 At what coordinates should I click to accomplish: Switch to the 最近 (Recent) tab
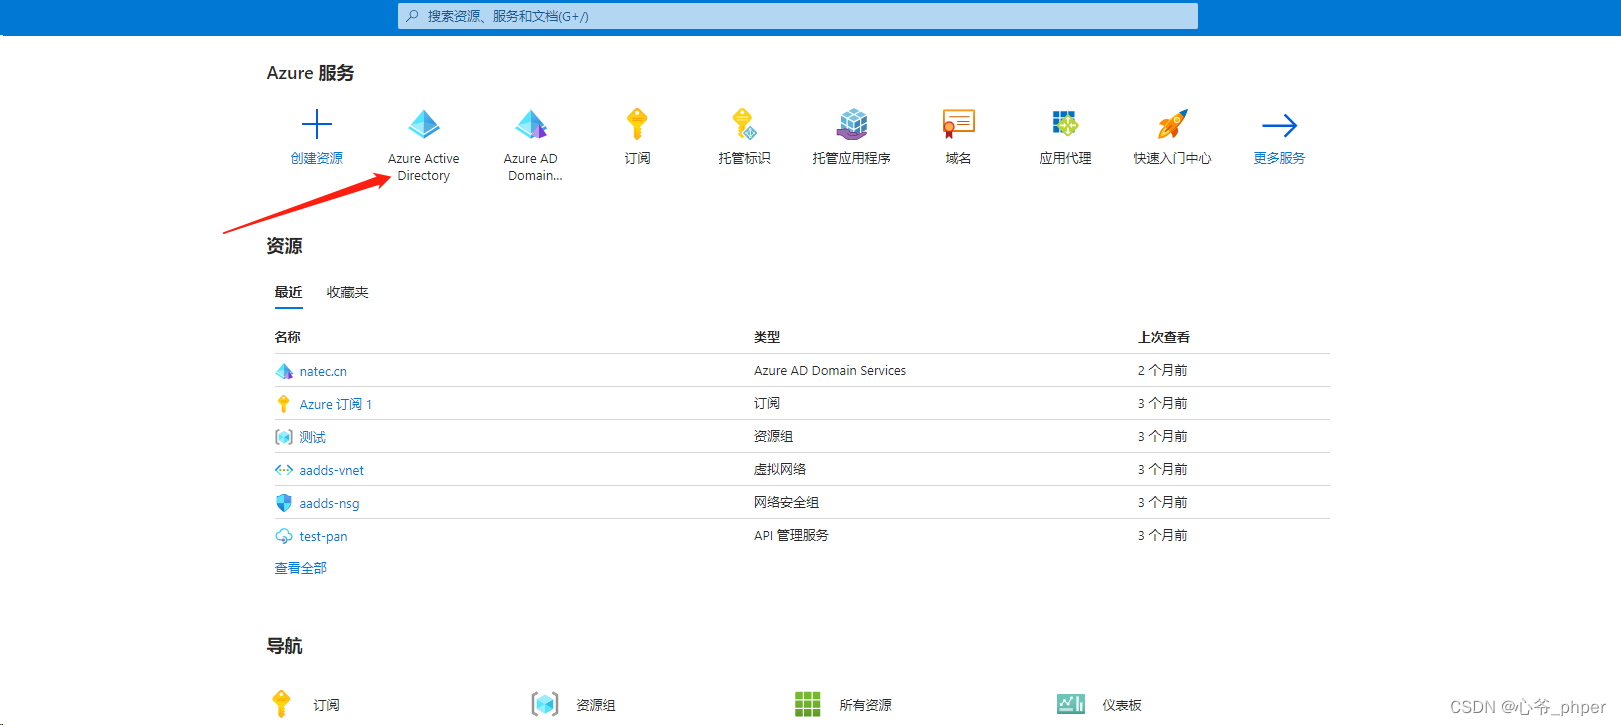pos(288,292)
